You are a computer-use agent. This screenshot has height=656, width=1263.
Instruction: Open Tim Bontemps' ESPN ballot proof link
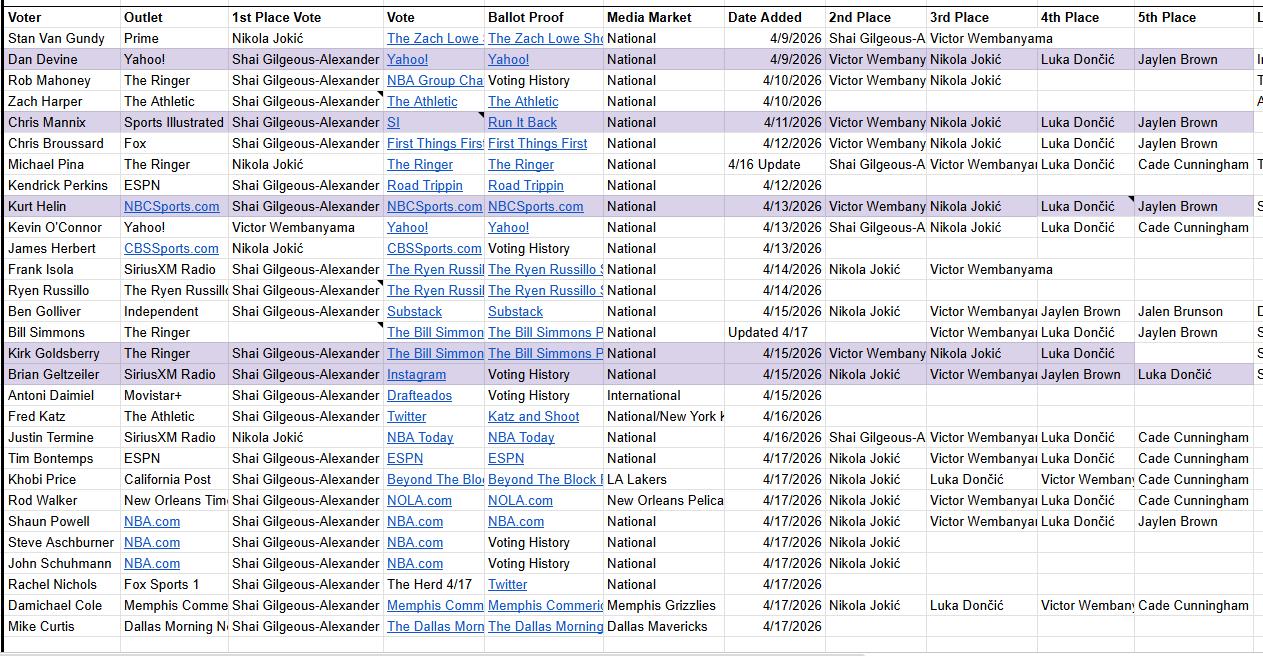click(506, 459)
